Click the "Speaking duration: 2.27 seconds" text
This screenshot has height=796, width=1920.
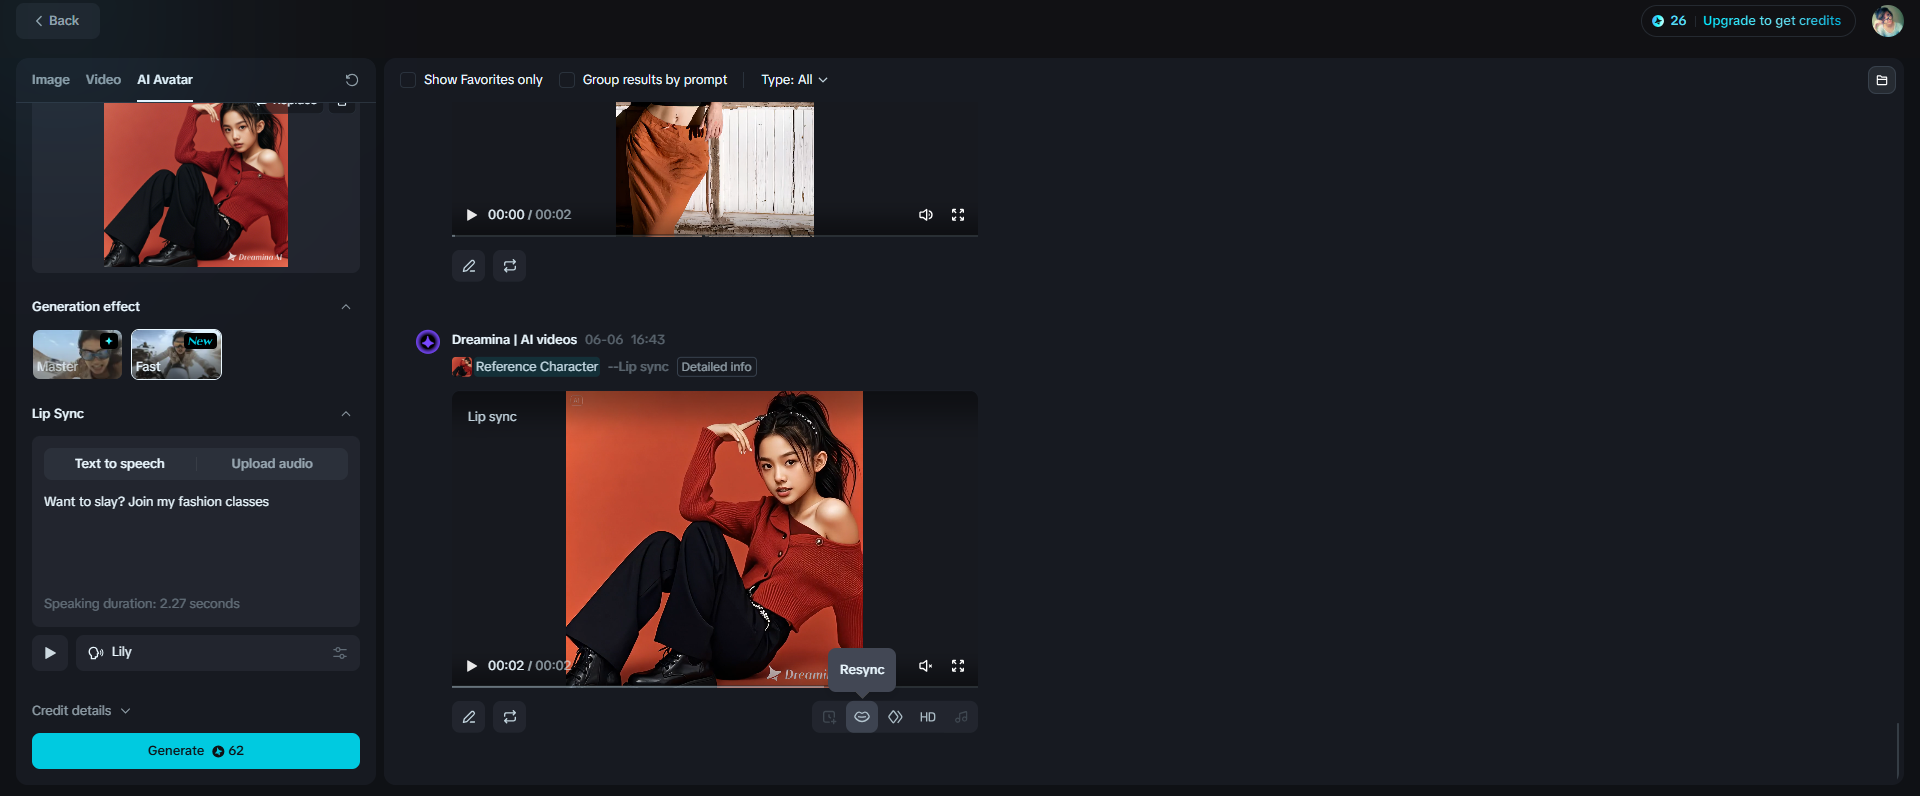click(142, 604)
